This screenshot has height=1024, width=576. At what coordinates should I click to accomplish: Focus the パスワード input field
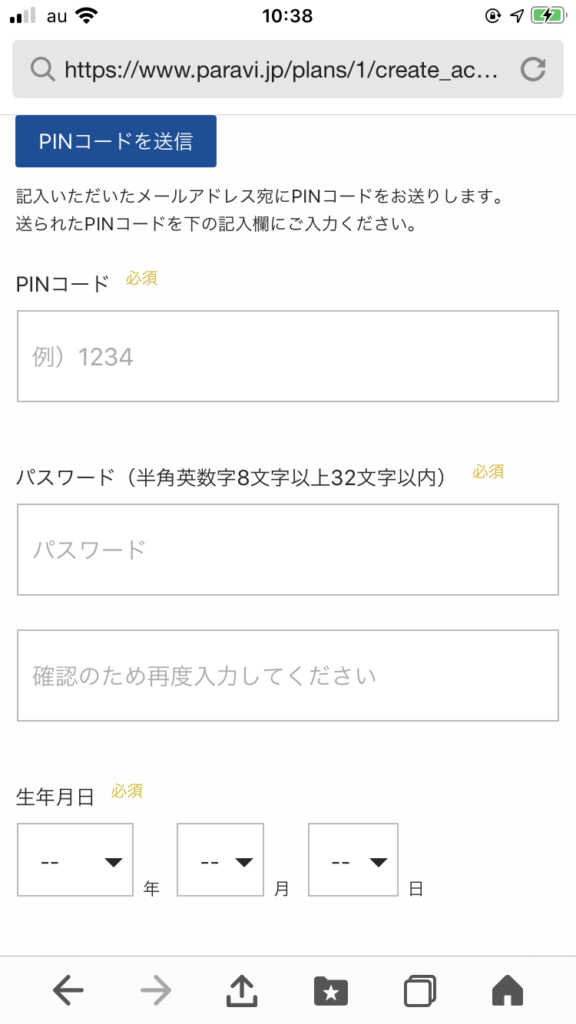coord(288,549)
